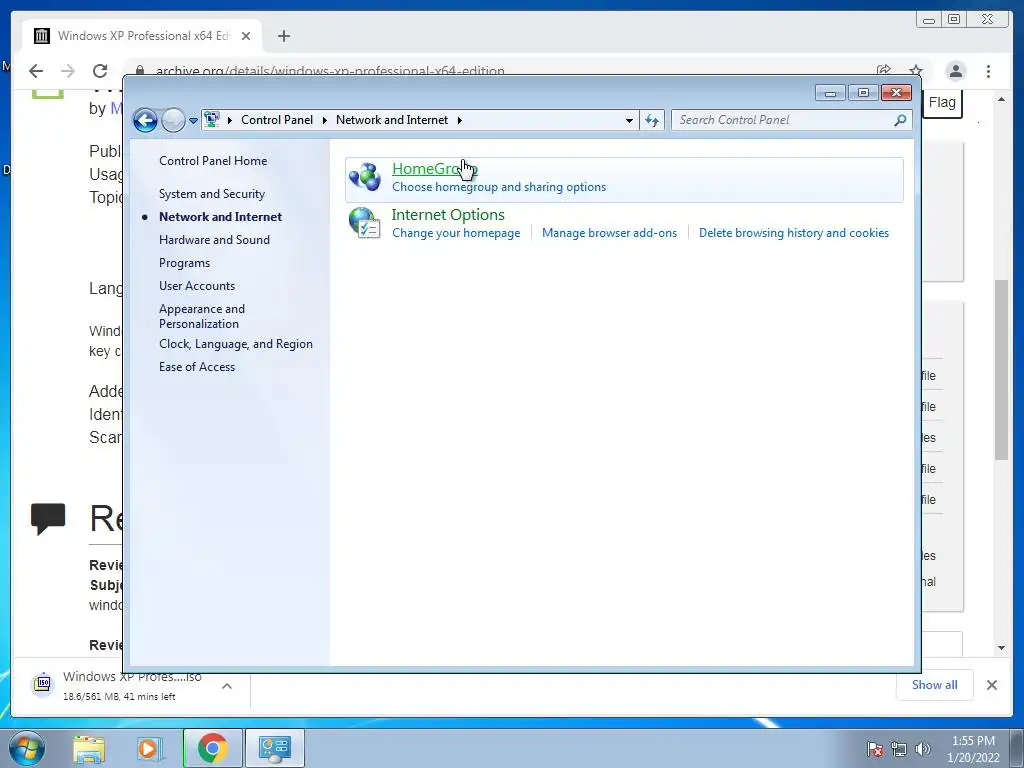Image resolution: width=1024 pixels, height=768 pixels.
Task: Share this page from Chrome toolbar
Action: click(884, 70)
